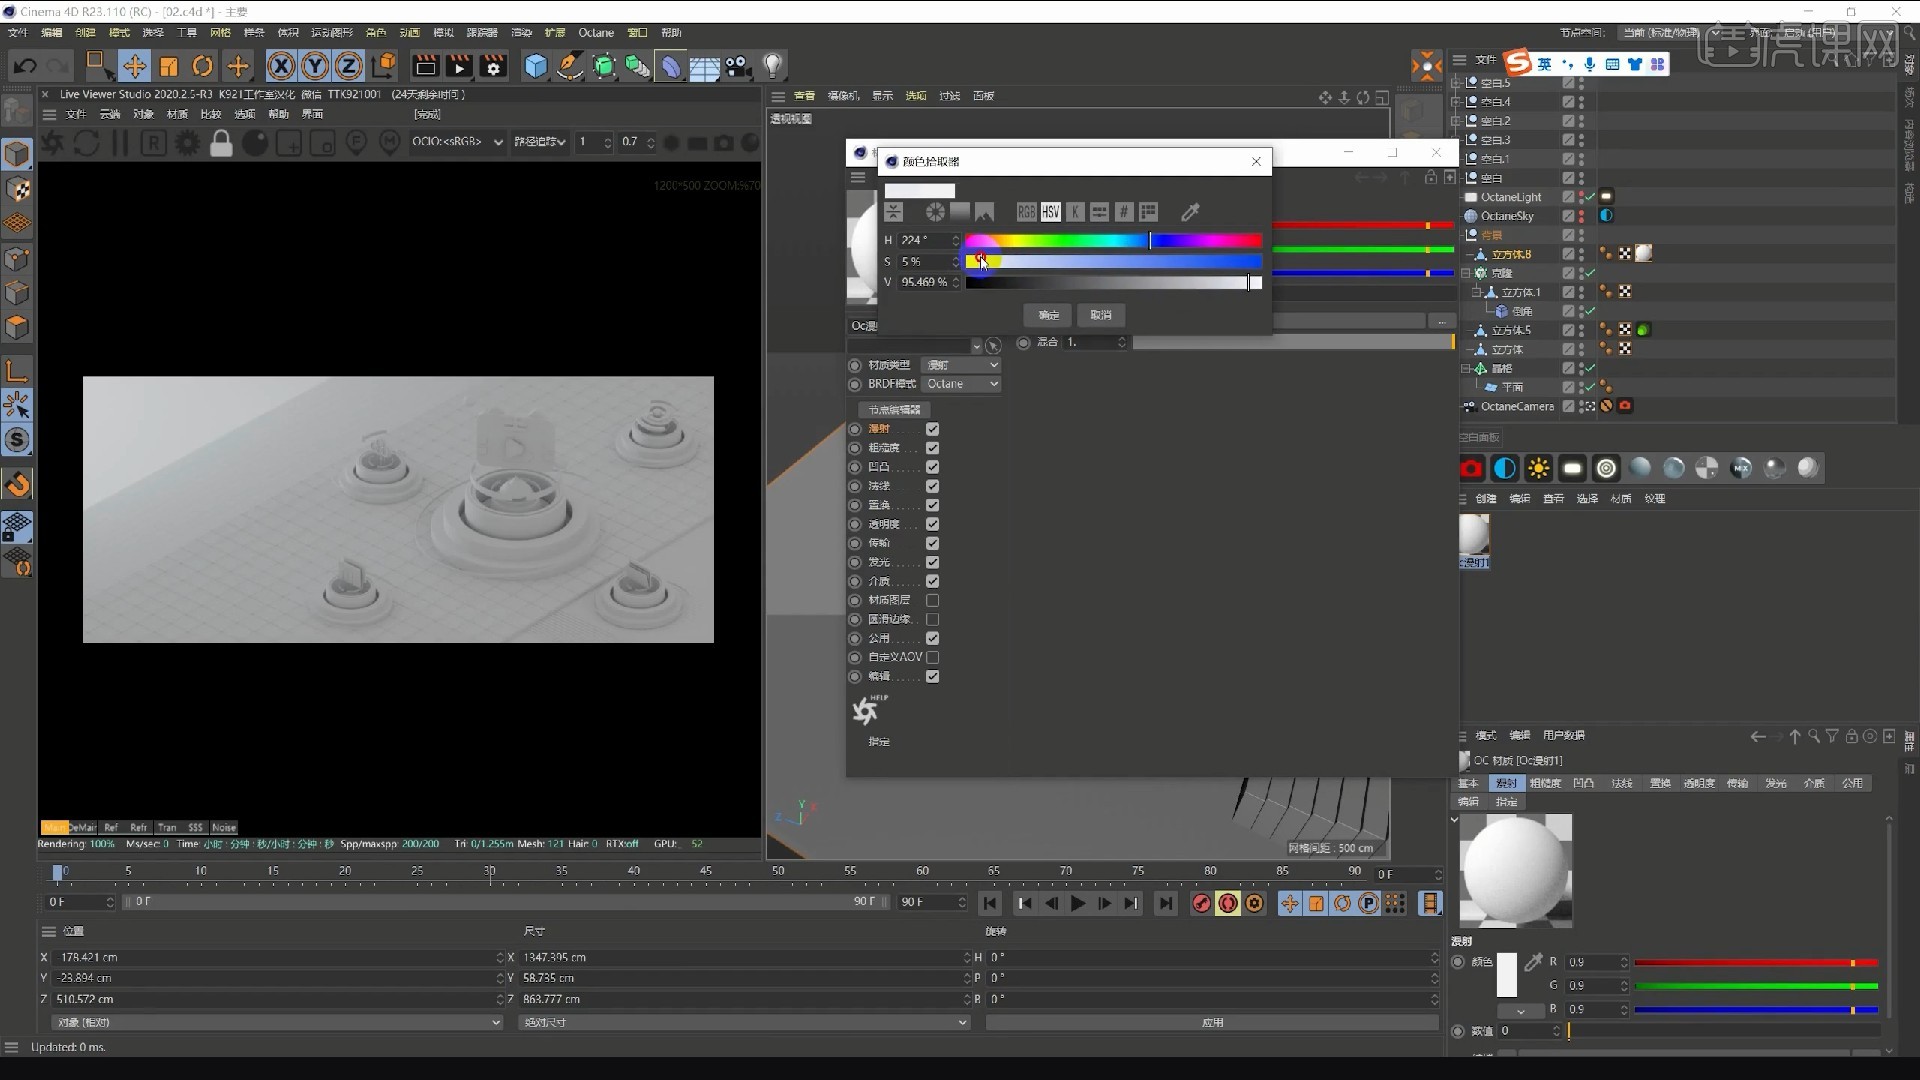Disable the 发光 channel checkbox
The height and width of the screenshot is (1080, 1920).
tap(933, 562)
